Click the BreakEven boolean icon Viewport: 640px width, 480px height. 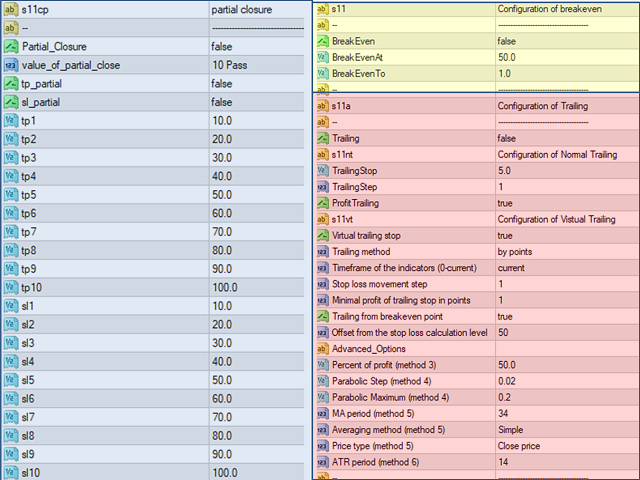(323, 41)
